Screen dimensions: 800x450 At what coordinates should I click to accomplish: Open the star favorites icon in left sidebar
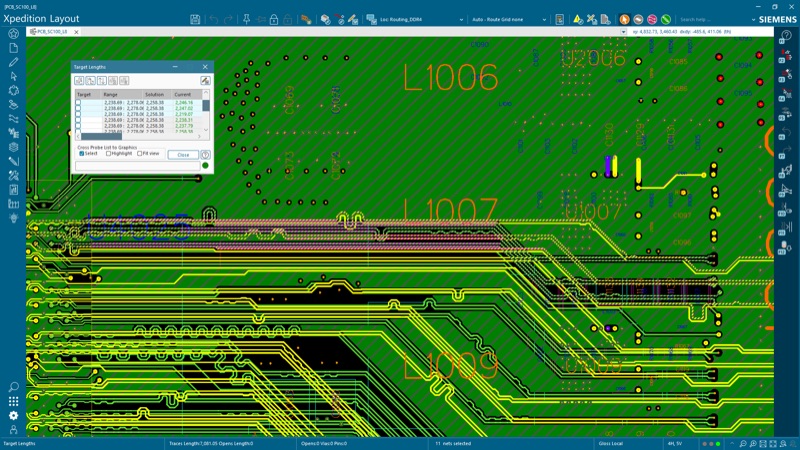click(x=13, y=34)
